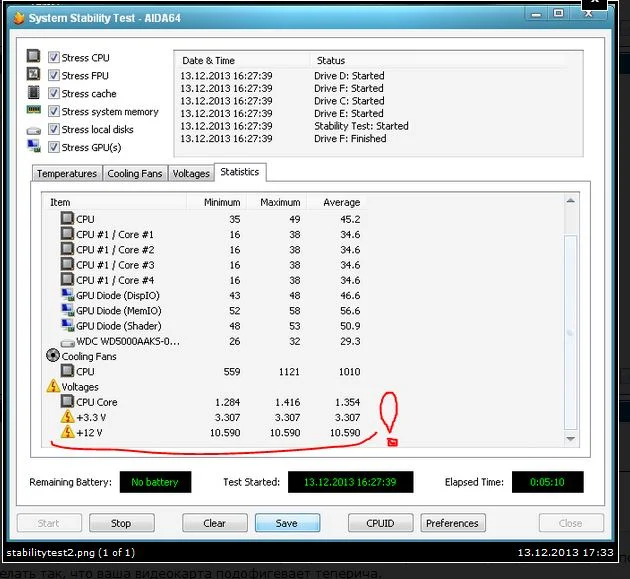Viewport: 630px width, 579px height.
Task: Open the Cooling Fans tab
Action: [x=135, y=174]
